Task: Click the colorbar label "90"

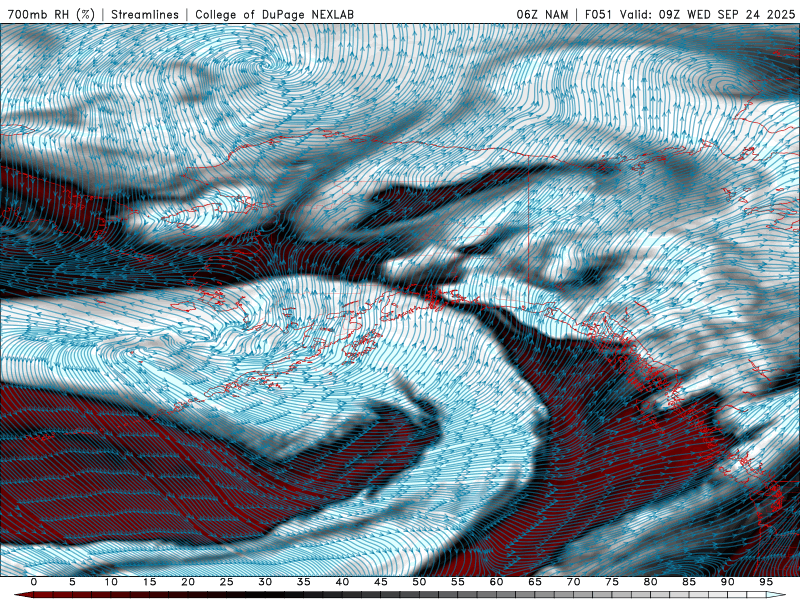Action: pos(727,582)
